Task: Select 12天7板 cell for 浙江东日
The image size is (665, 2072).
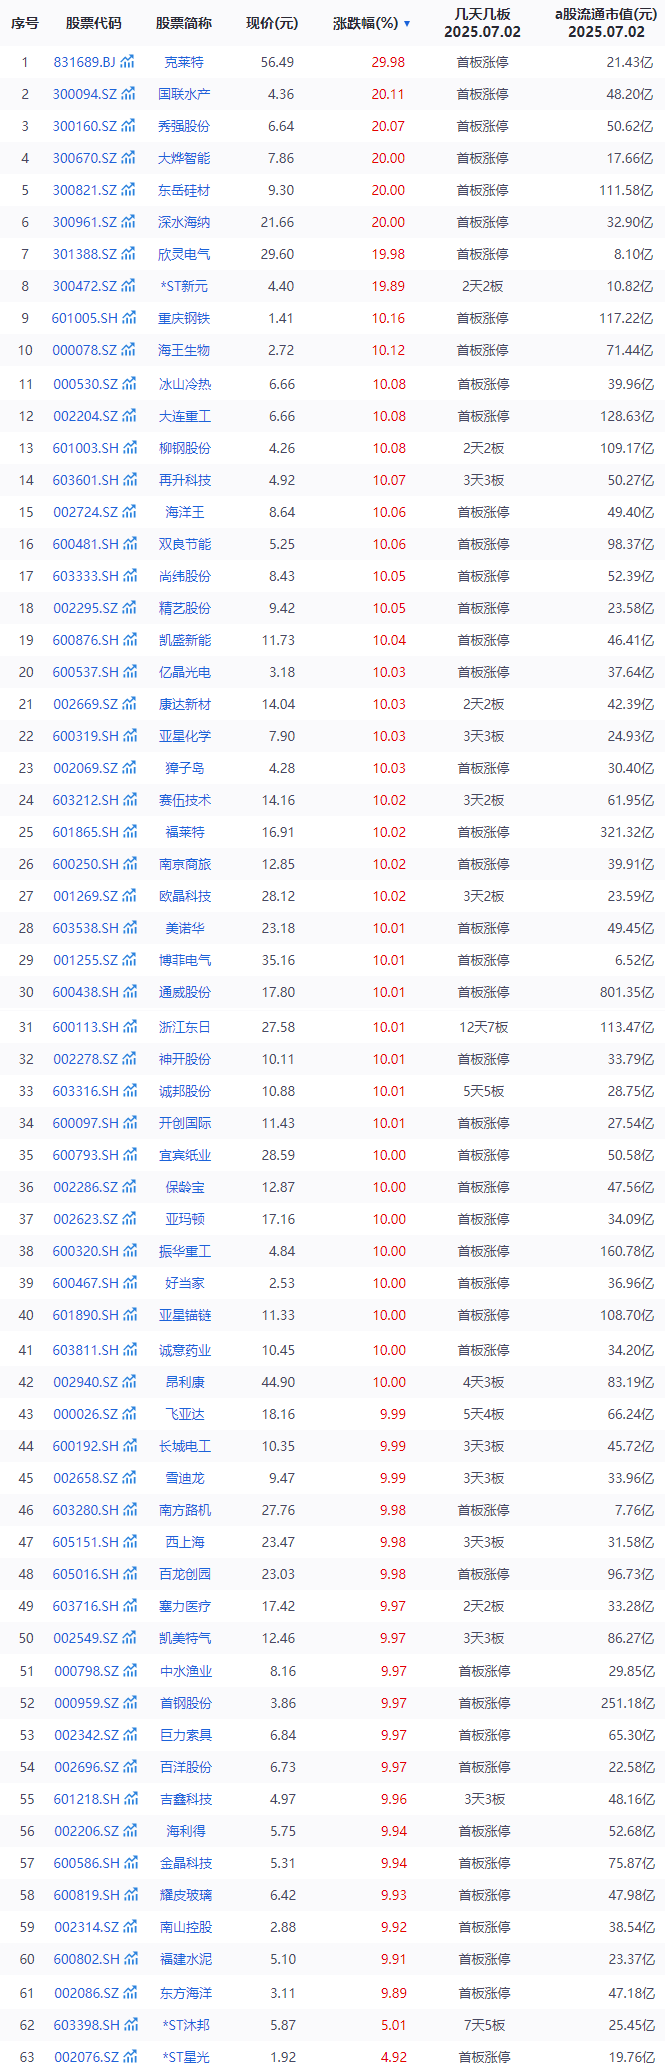Action: click(484, 1027)
